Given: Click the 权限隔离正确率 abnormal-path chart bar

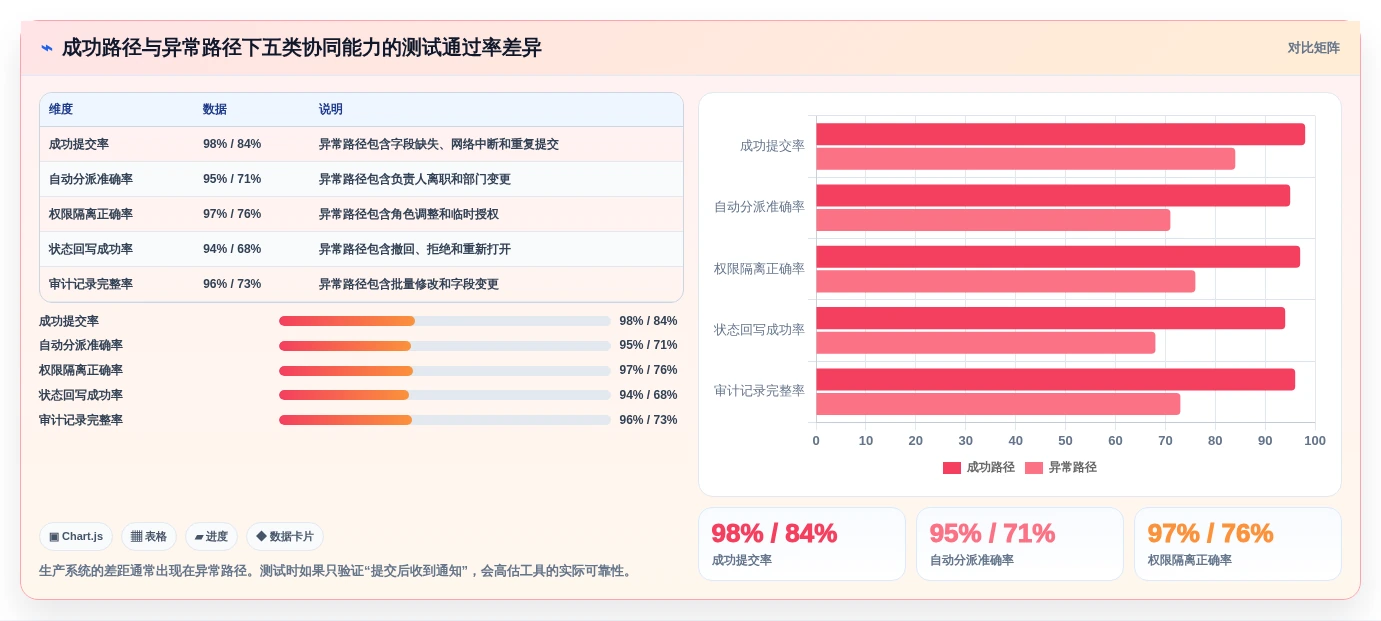Looking at the screenshot, I should [x=1005, y=282].
